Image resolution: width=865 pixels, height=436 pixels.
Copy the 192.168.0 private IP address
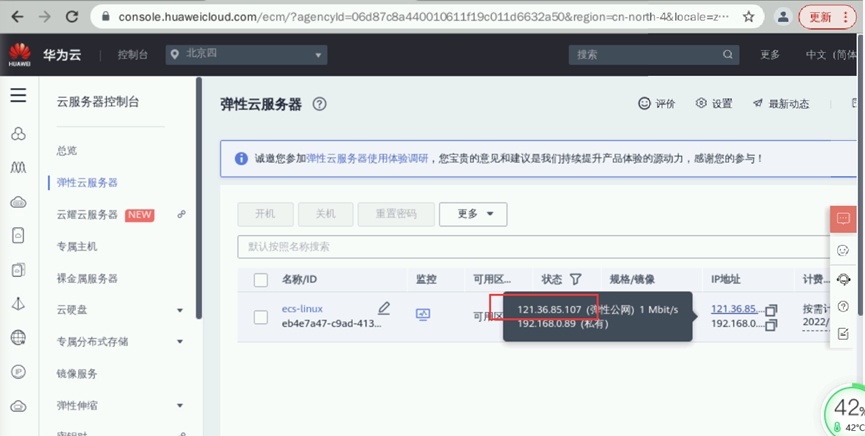pyautogui.click(x=771, y=325)
